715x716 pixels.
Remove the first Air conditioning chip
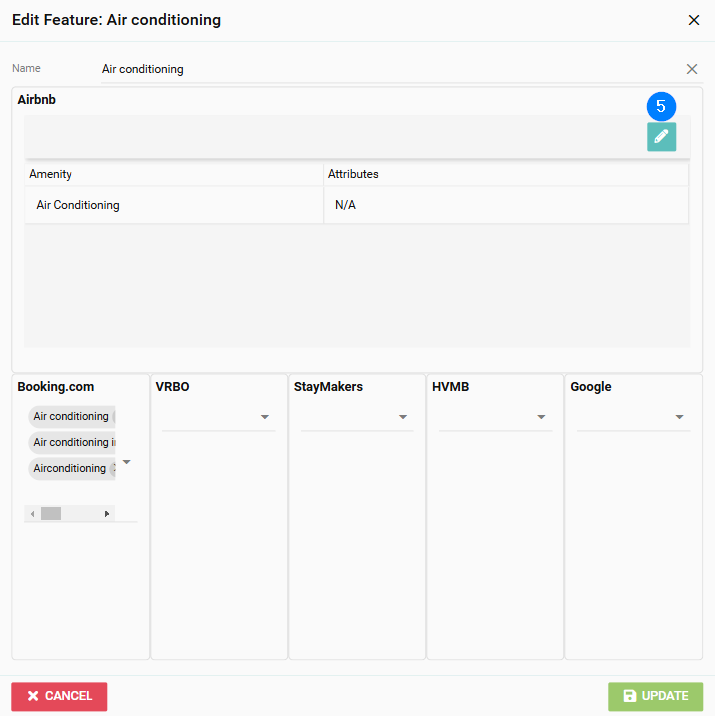click(114, 416)
